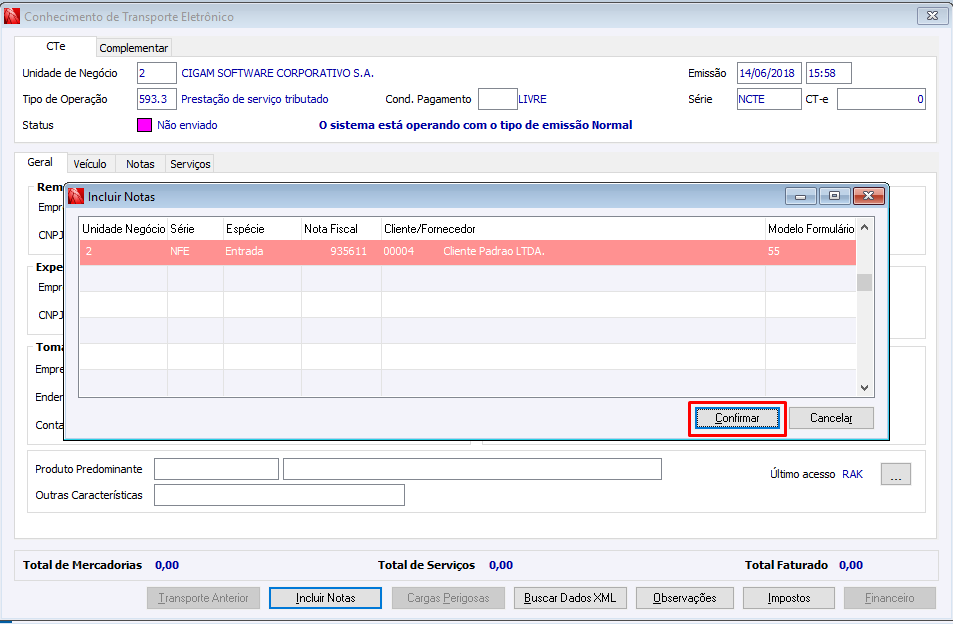Click the Modelo Formulário column header
Screen dimensions: 953x624
811,229
